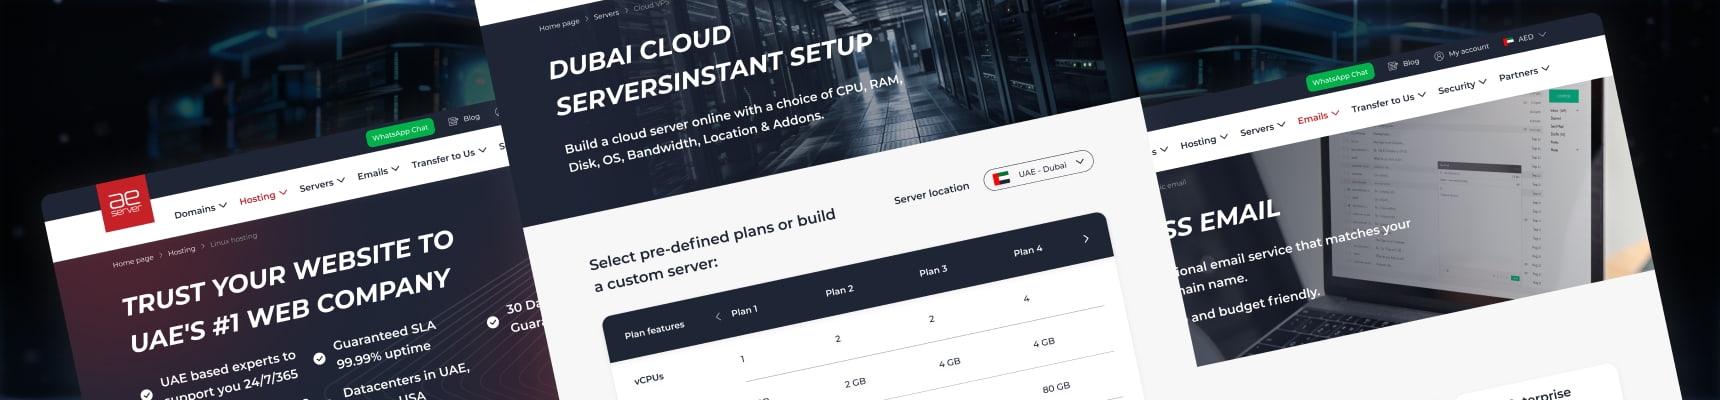This screenshot has height=400, width=1720.
Task: Click the next plans right arrow
Action: coord(1086,239)
